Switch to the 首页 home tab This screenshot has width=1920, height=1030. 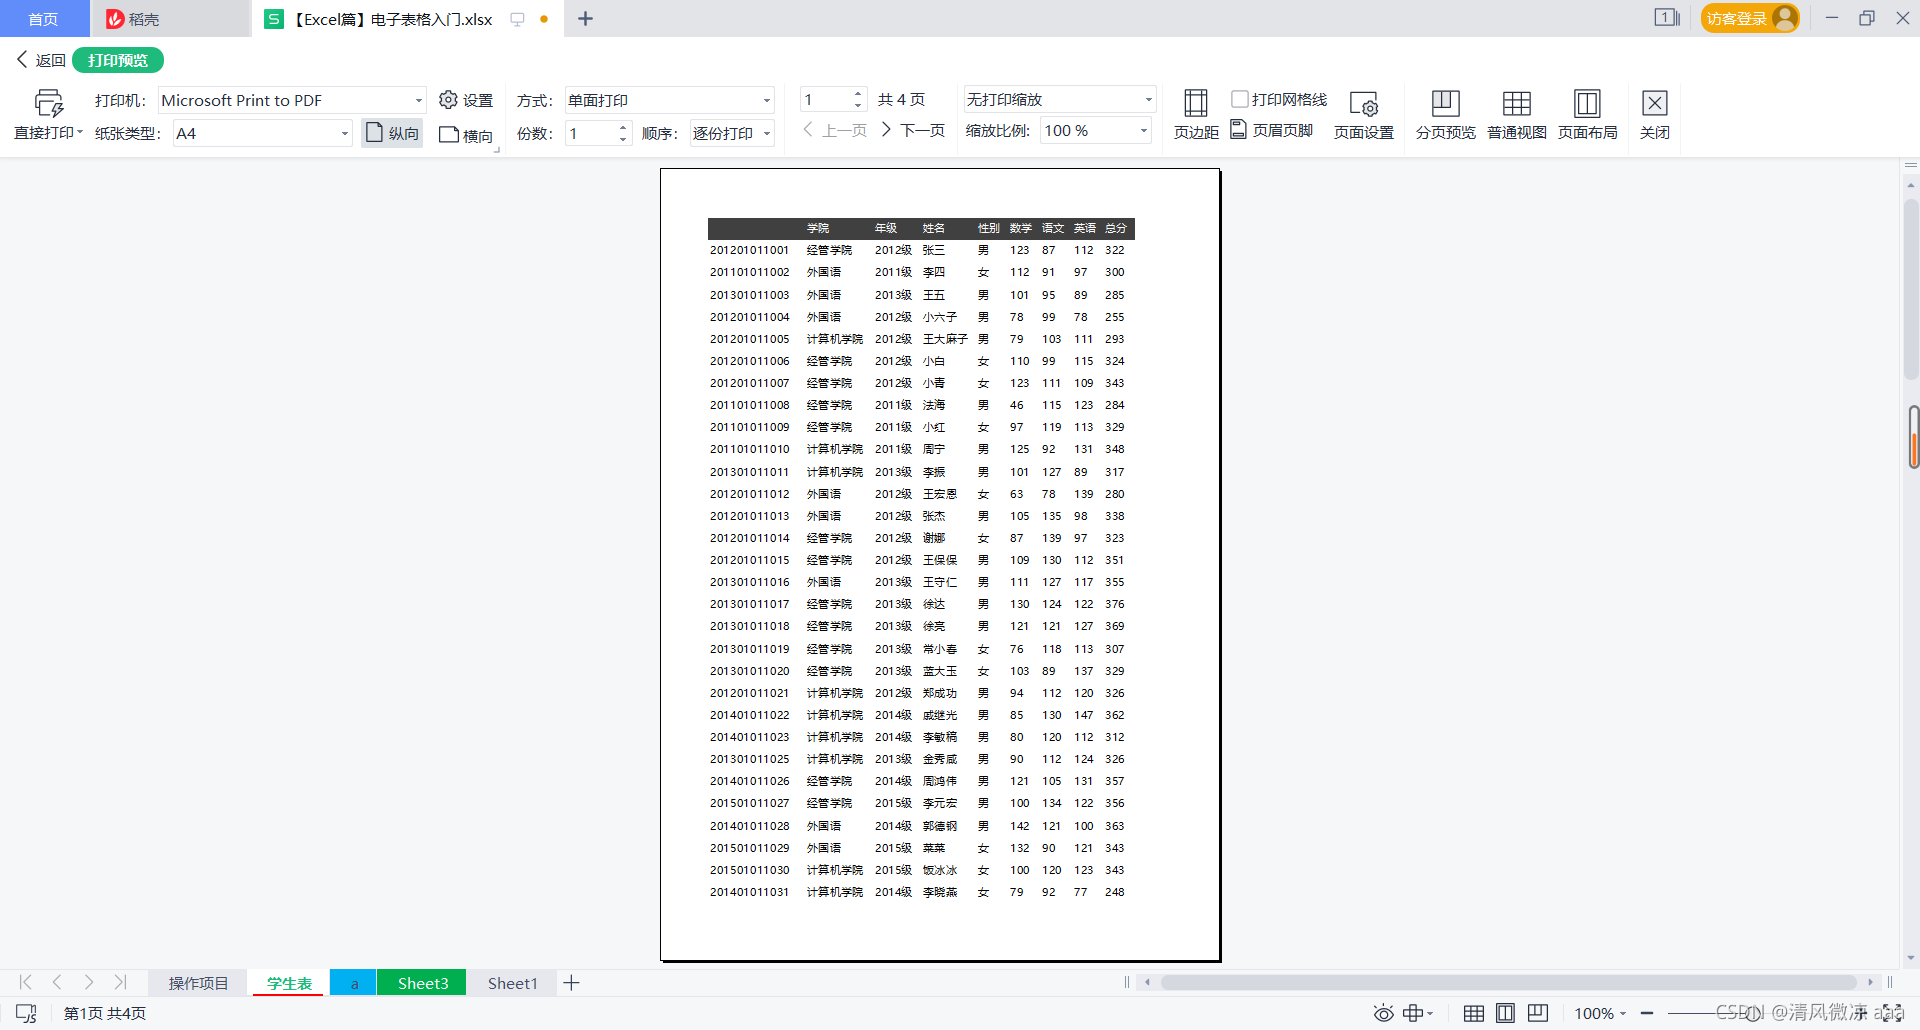tap(43, 19)
